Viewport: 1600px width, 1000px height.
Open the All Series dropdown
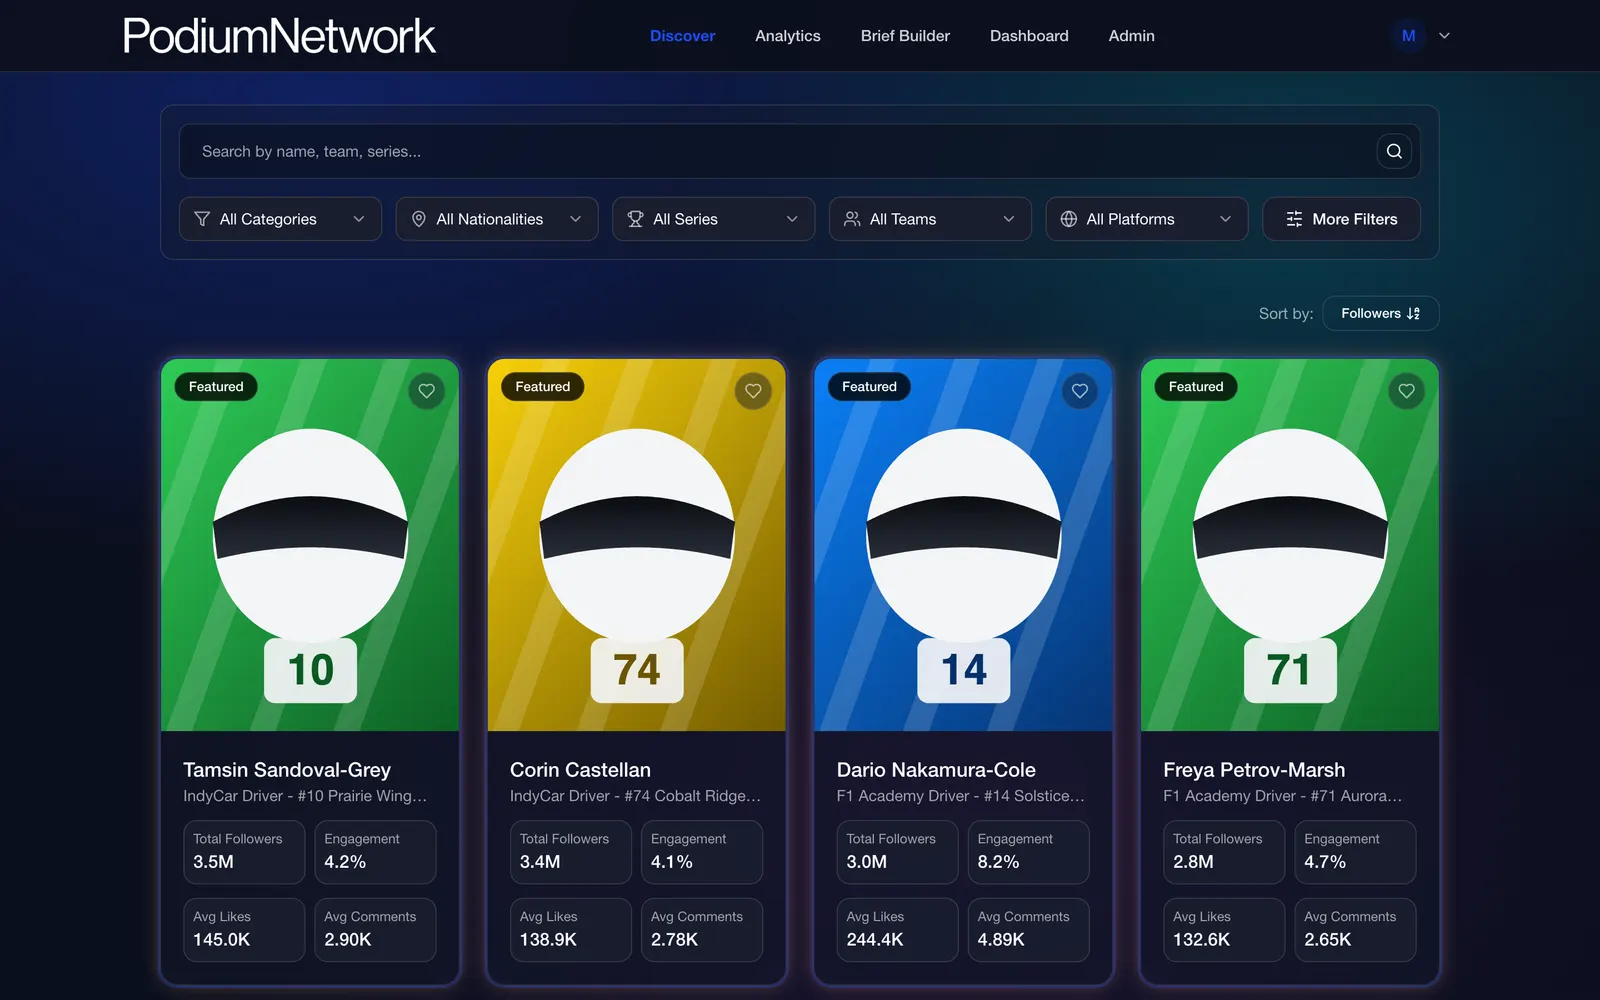pyautogui.click(x=714, y=219)
